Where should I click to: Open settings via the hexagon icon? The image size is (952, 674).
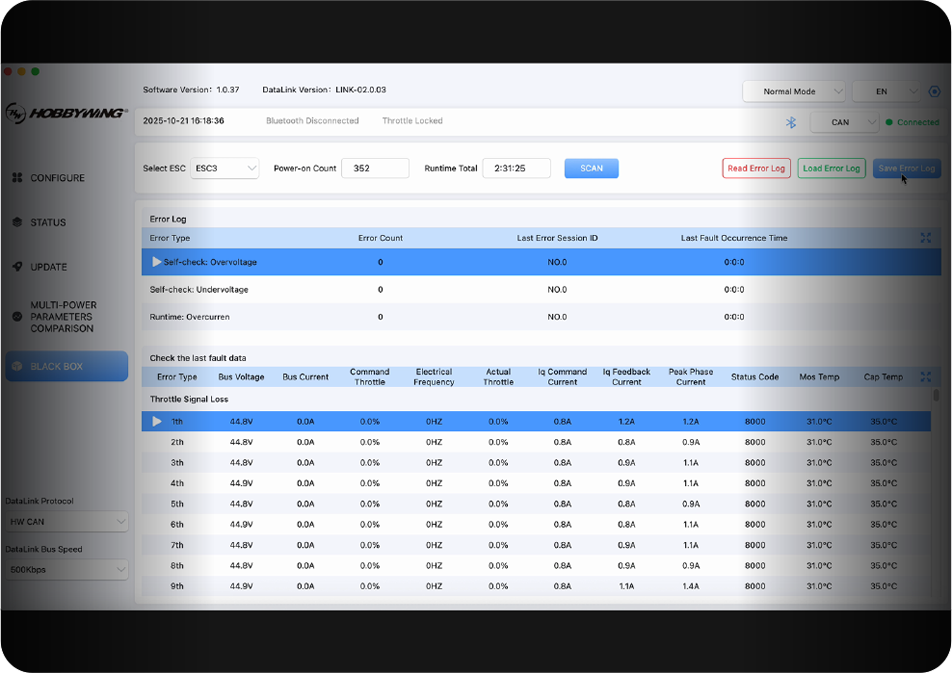(x=934, y=91)
